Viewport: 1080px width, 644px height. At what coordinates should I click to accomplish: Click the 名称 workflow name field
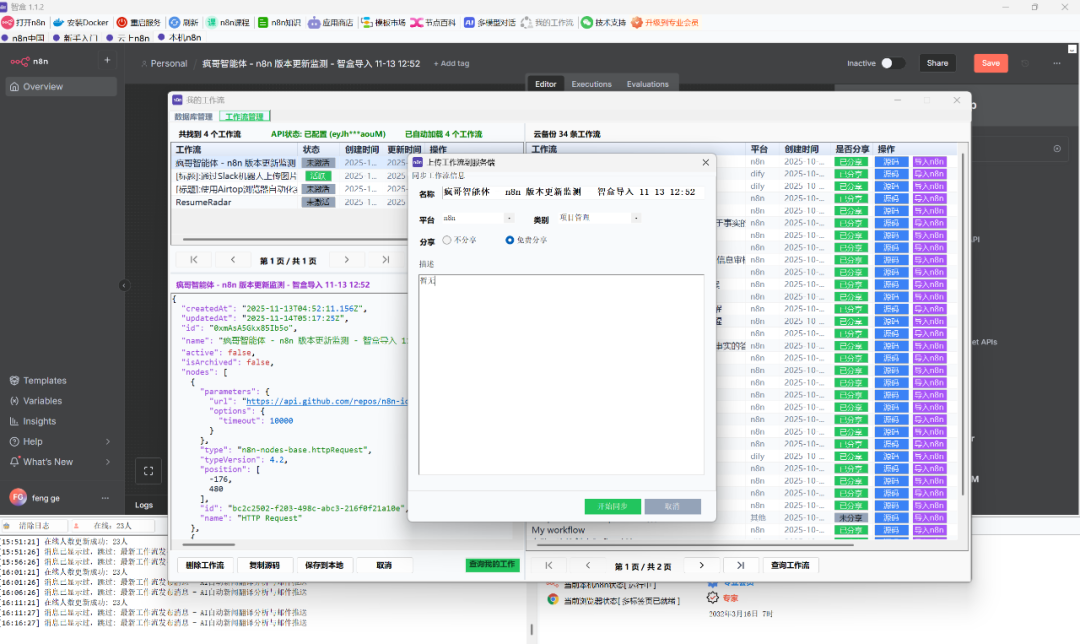572,192
